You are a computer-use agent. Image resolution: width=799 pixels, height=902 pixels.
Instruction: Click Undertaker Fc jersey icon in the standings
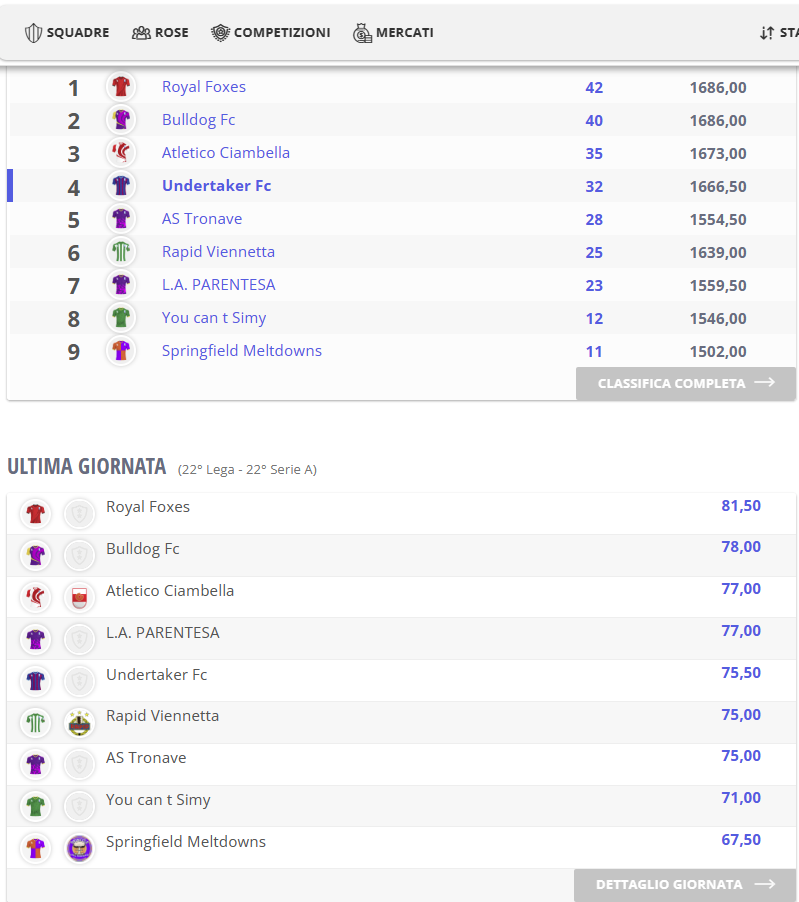[x=121, y=186]
